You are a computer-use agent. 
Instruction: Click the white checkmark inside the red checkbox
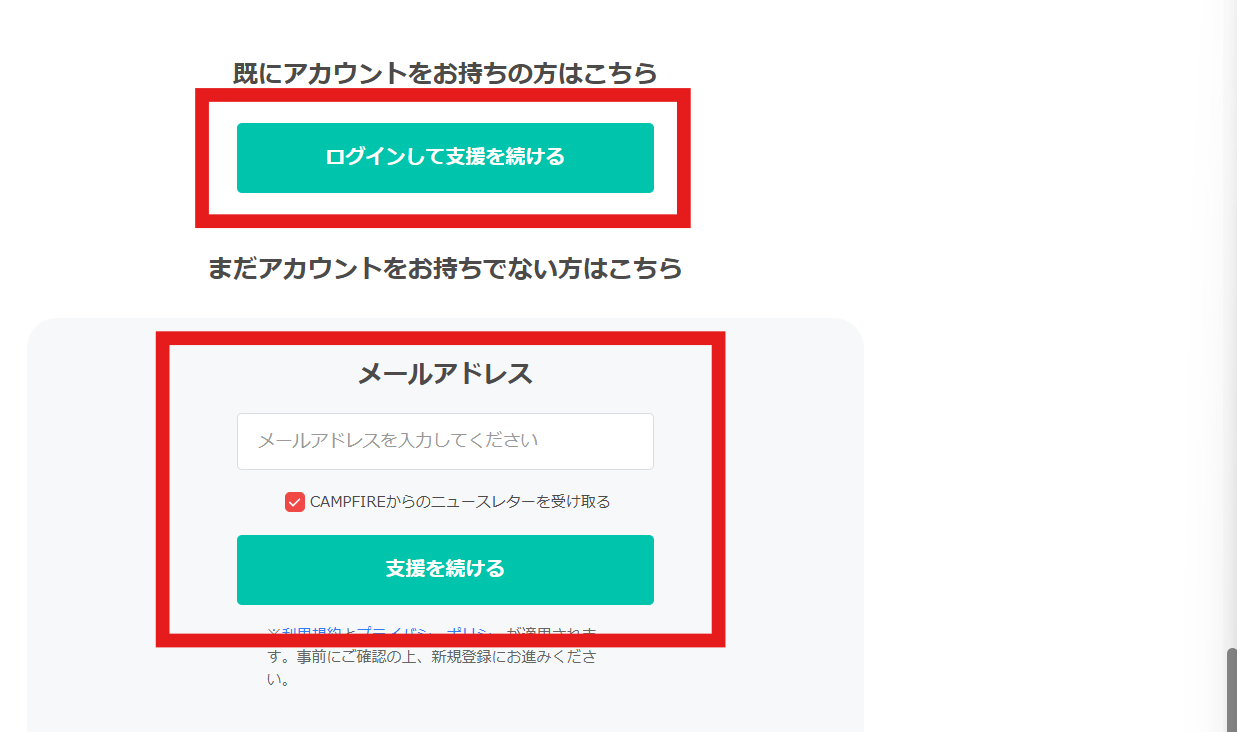tap(294, 502)
